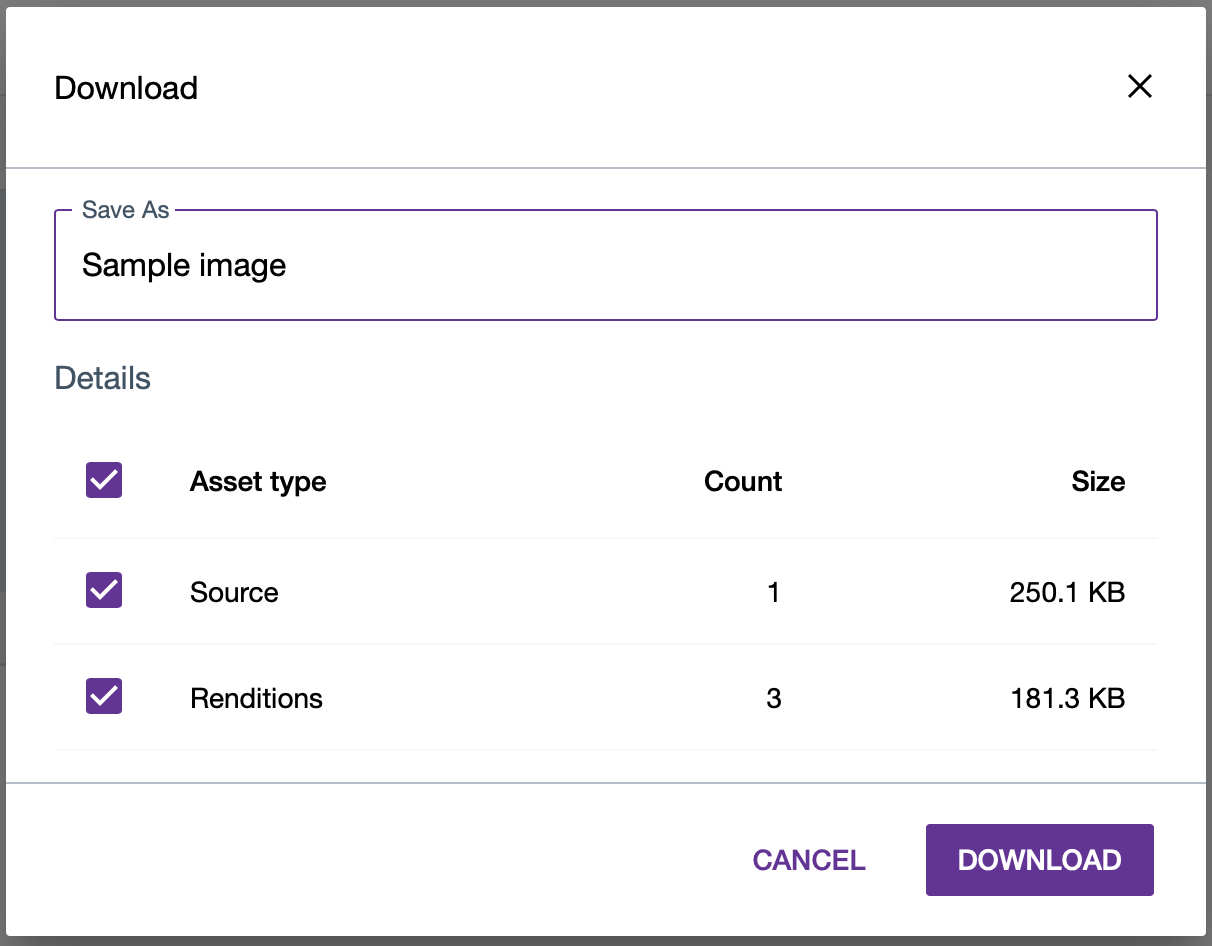This screenshot has height=946, width=1212.
Task: Click the Renditions count value of 3
Action: click(774, 698)
